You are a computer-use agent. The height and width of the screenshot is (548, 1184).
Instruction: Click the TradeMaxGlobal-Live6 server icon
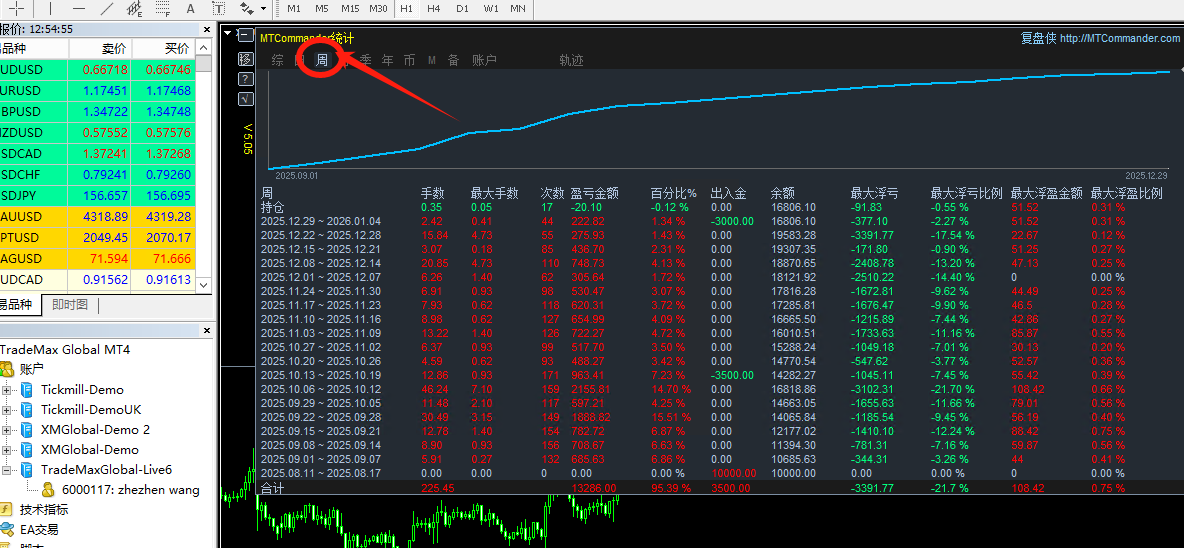27,469
